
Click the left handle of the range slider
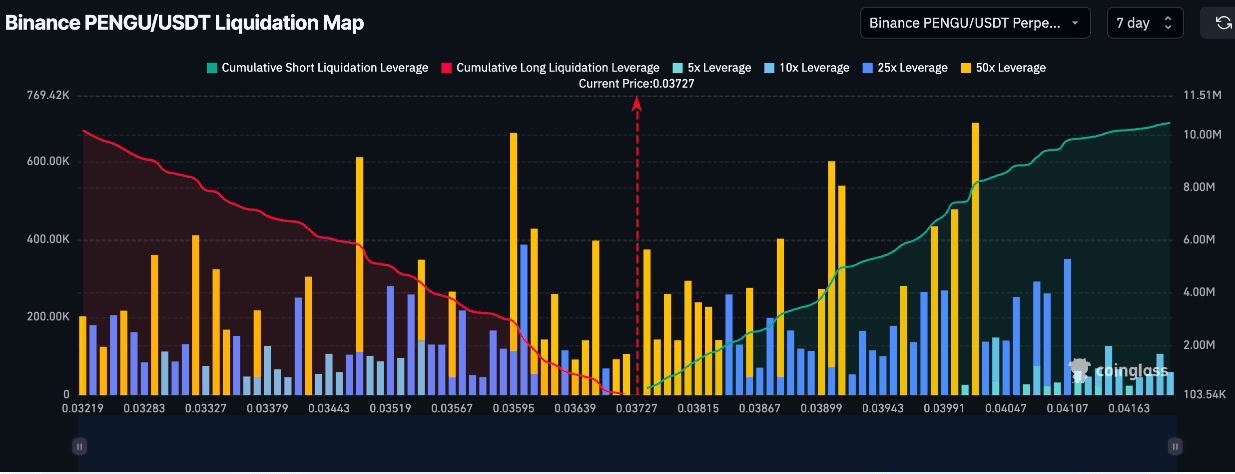click(x=79, y=446)
